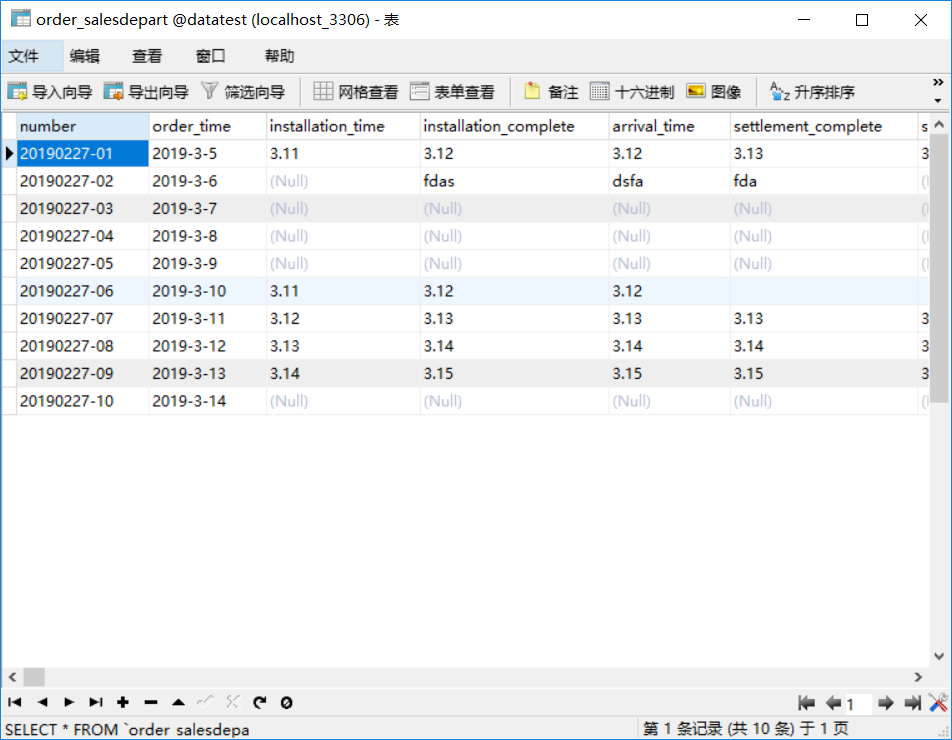This screenshot has height=740, width=952.
Task: Jump to the first page
Action: 806,703
